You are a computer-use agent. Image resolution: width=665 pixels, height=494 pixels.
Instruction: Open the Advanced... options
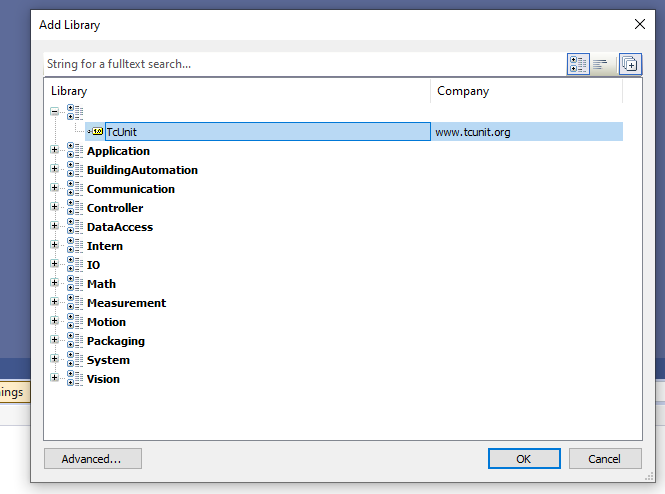[93, 459]
